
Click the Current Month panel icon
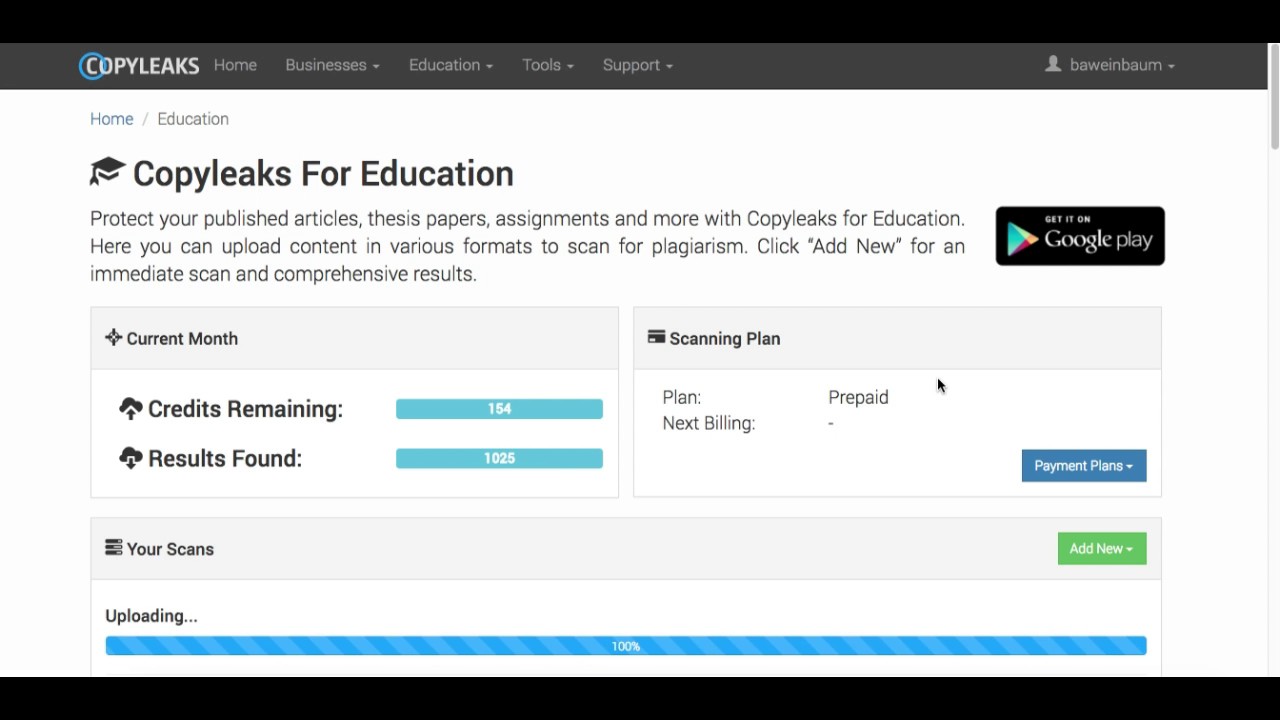[113, 338]
